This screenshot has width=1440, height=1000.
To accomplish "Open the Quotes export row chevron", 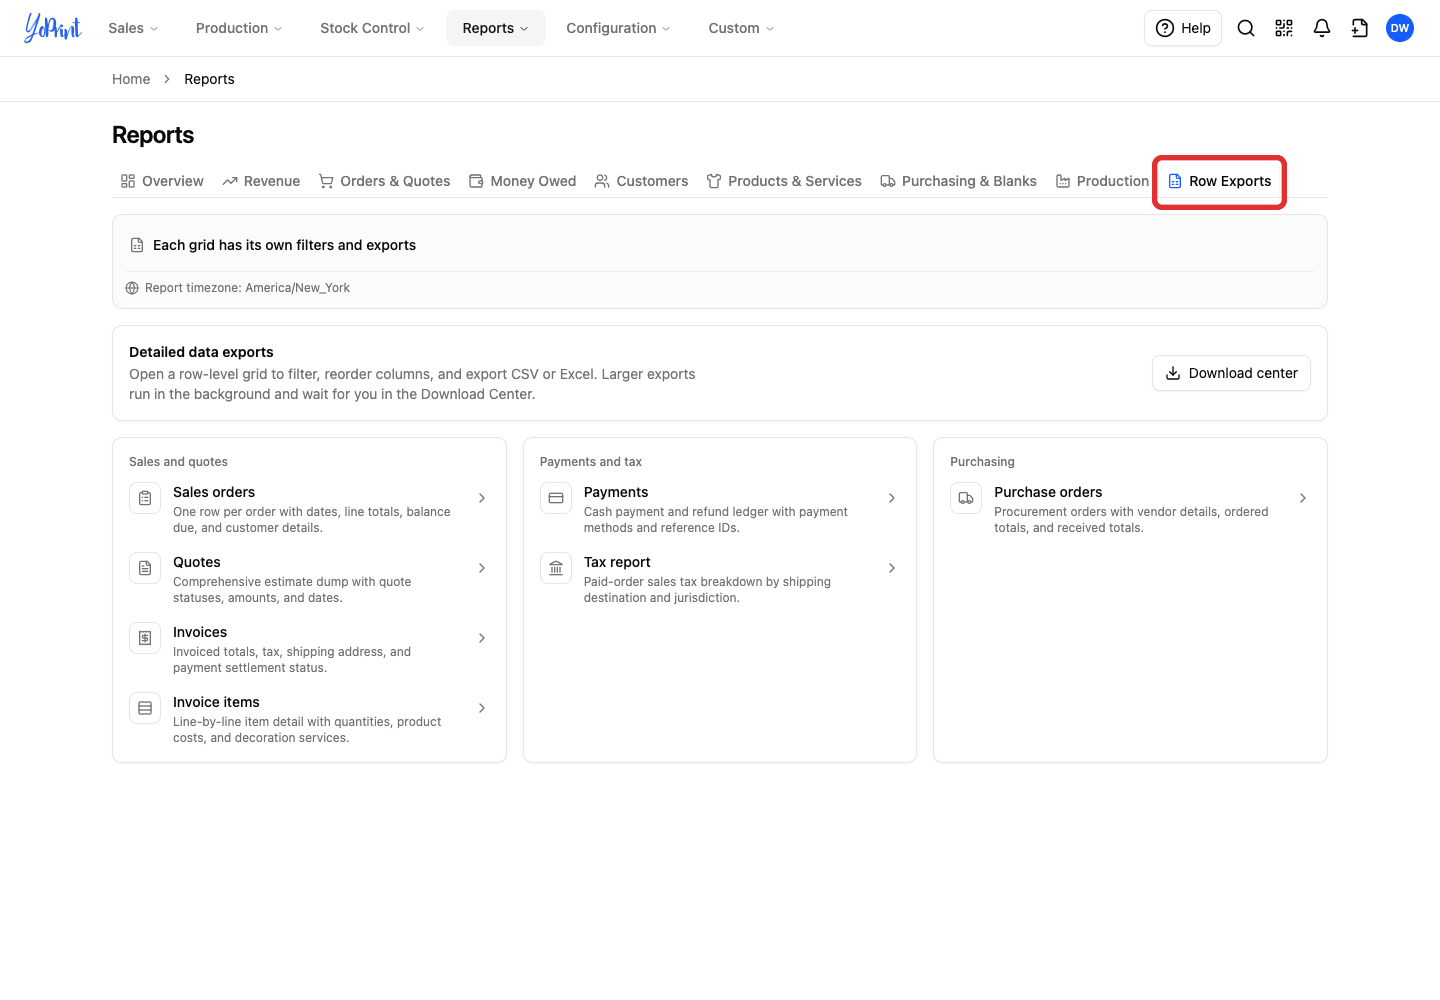I will 482,568.
